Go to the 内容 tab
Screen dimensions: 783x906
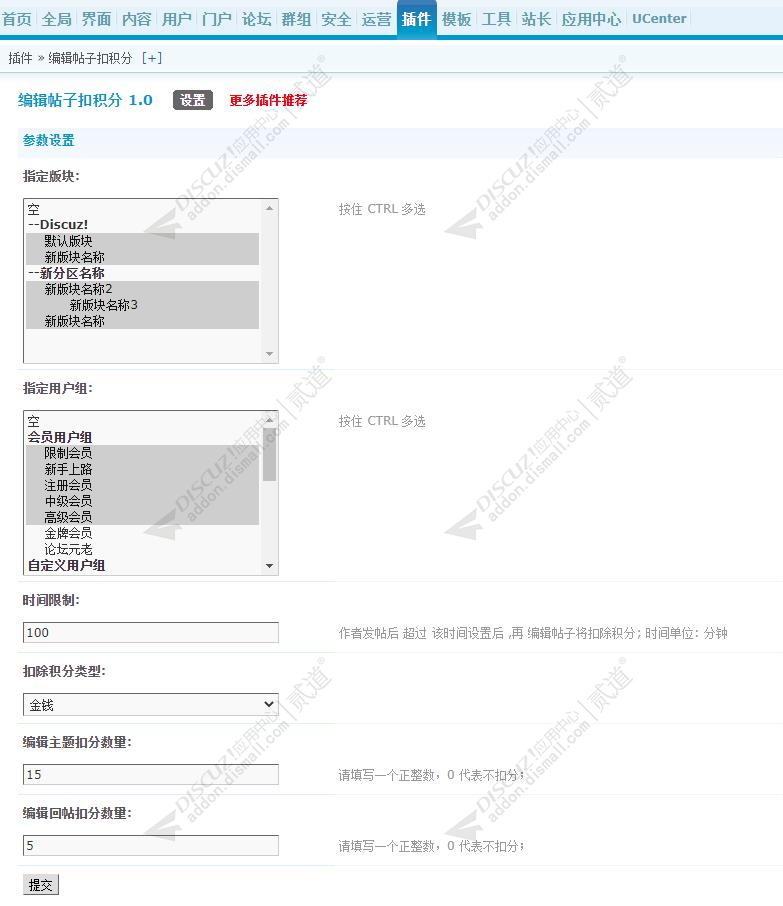tap(136, 19)
